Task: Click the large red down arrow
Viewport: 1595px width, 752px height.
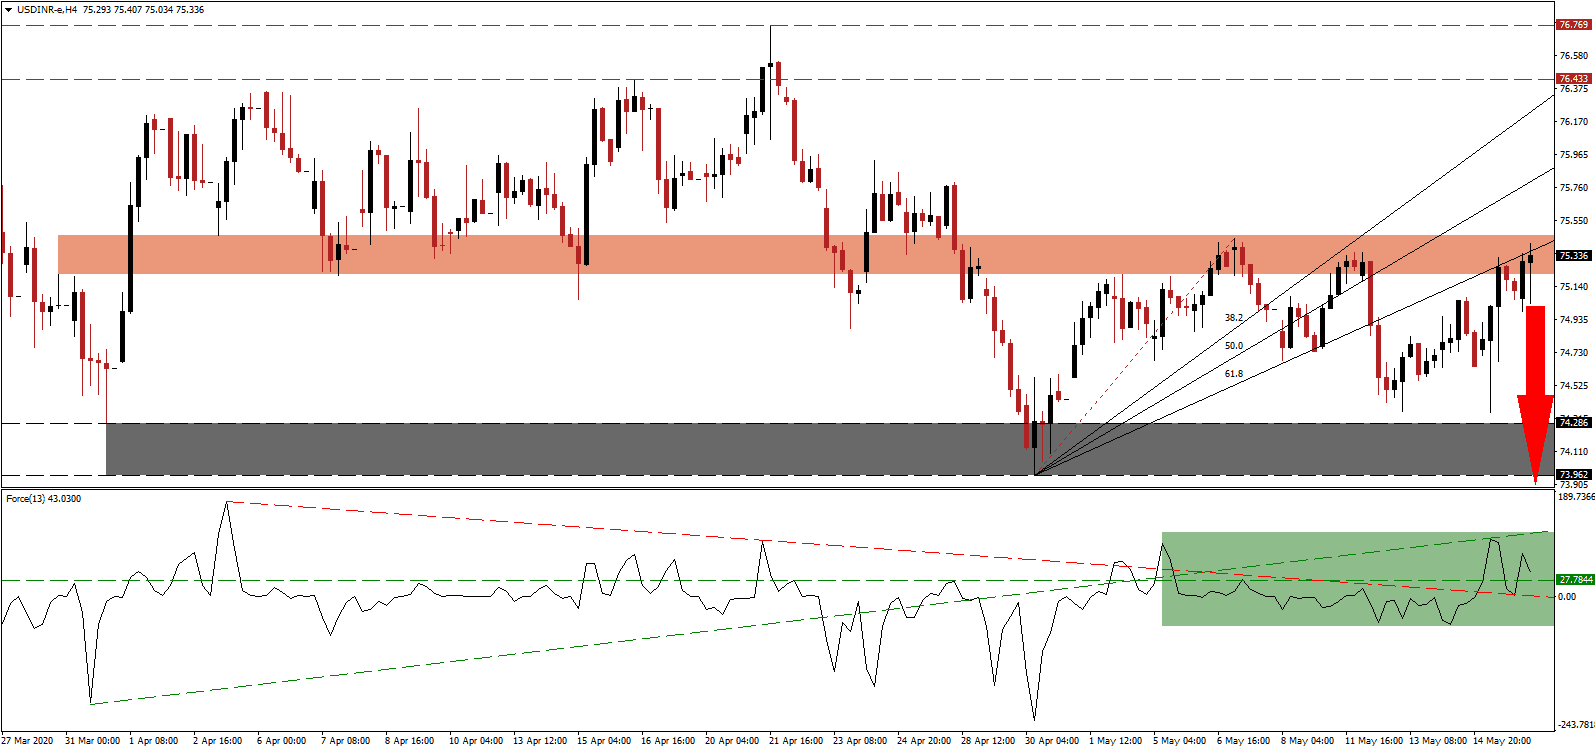Action: 1535,390
